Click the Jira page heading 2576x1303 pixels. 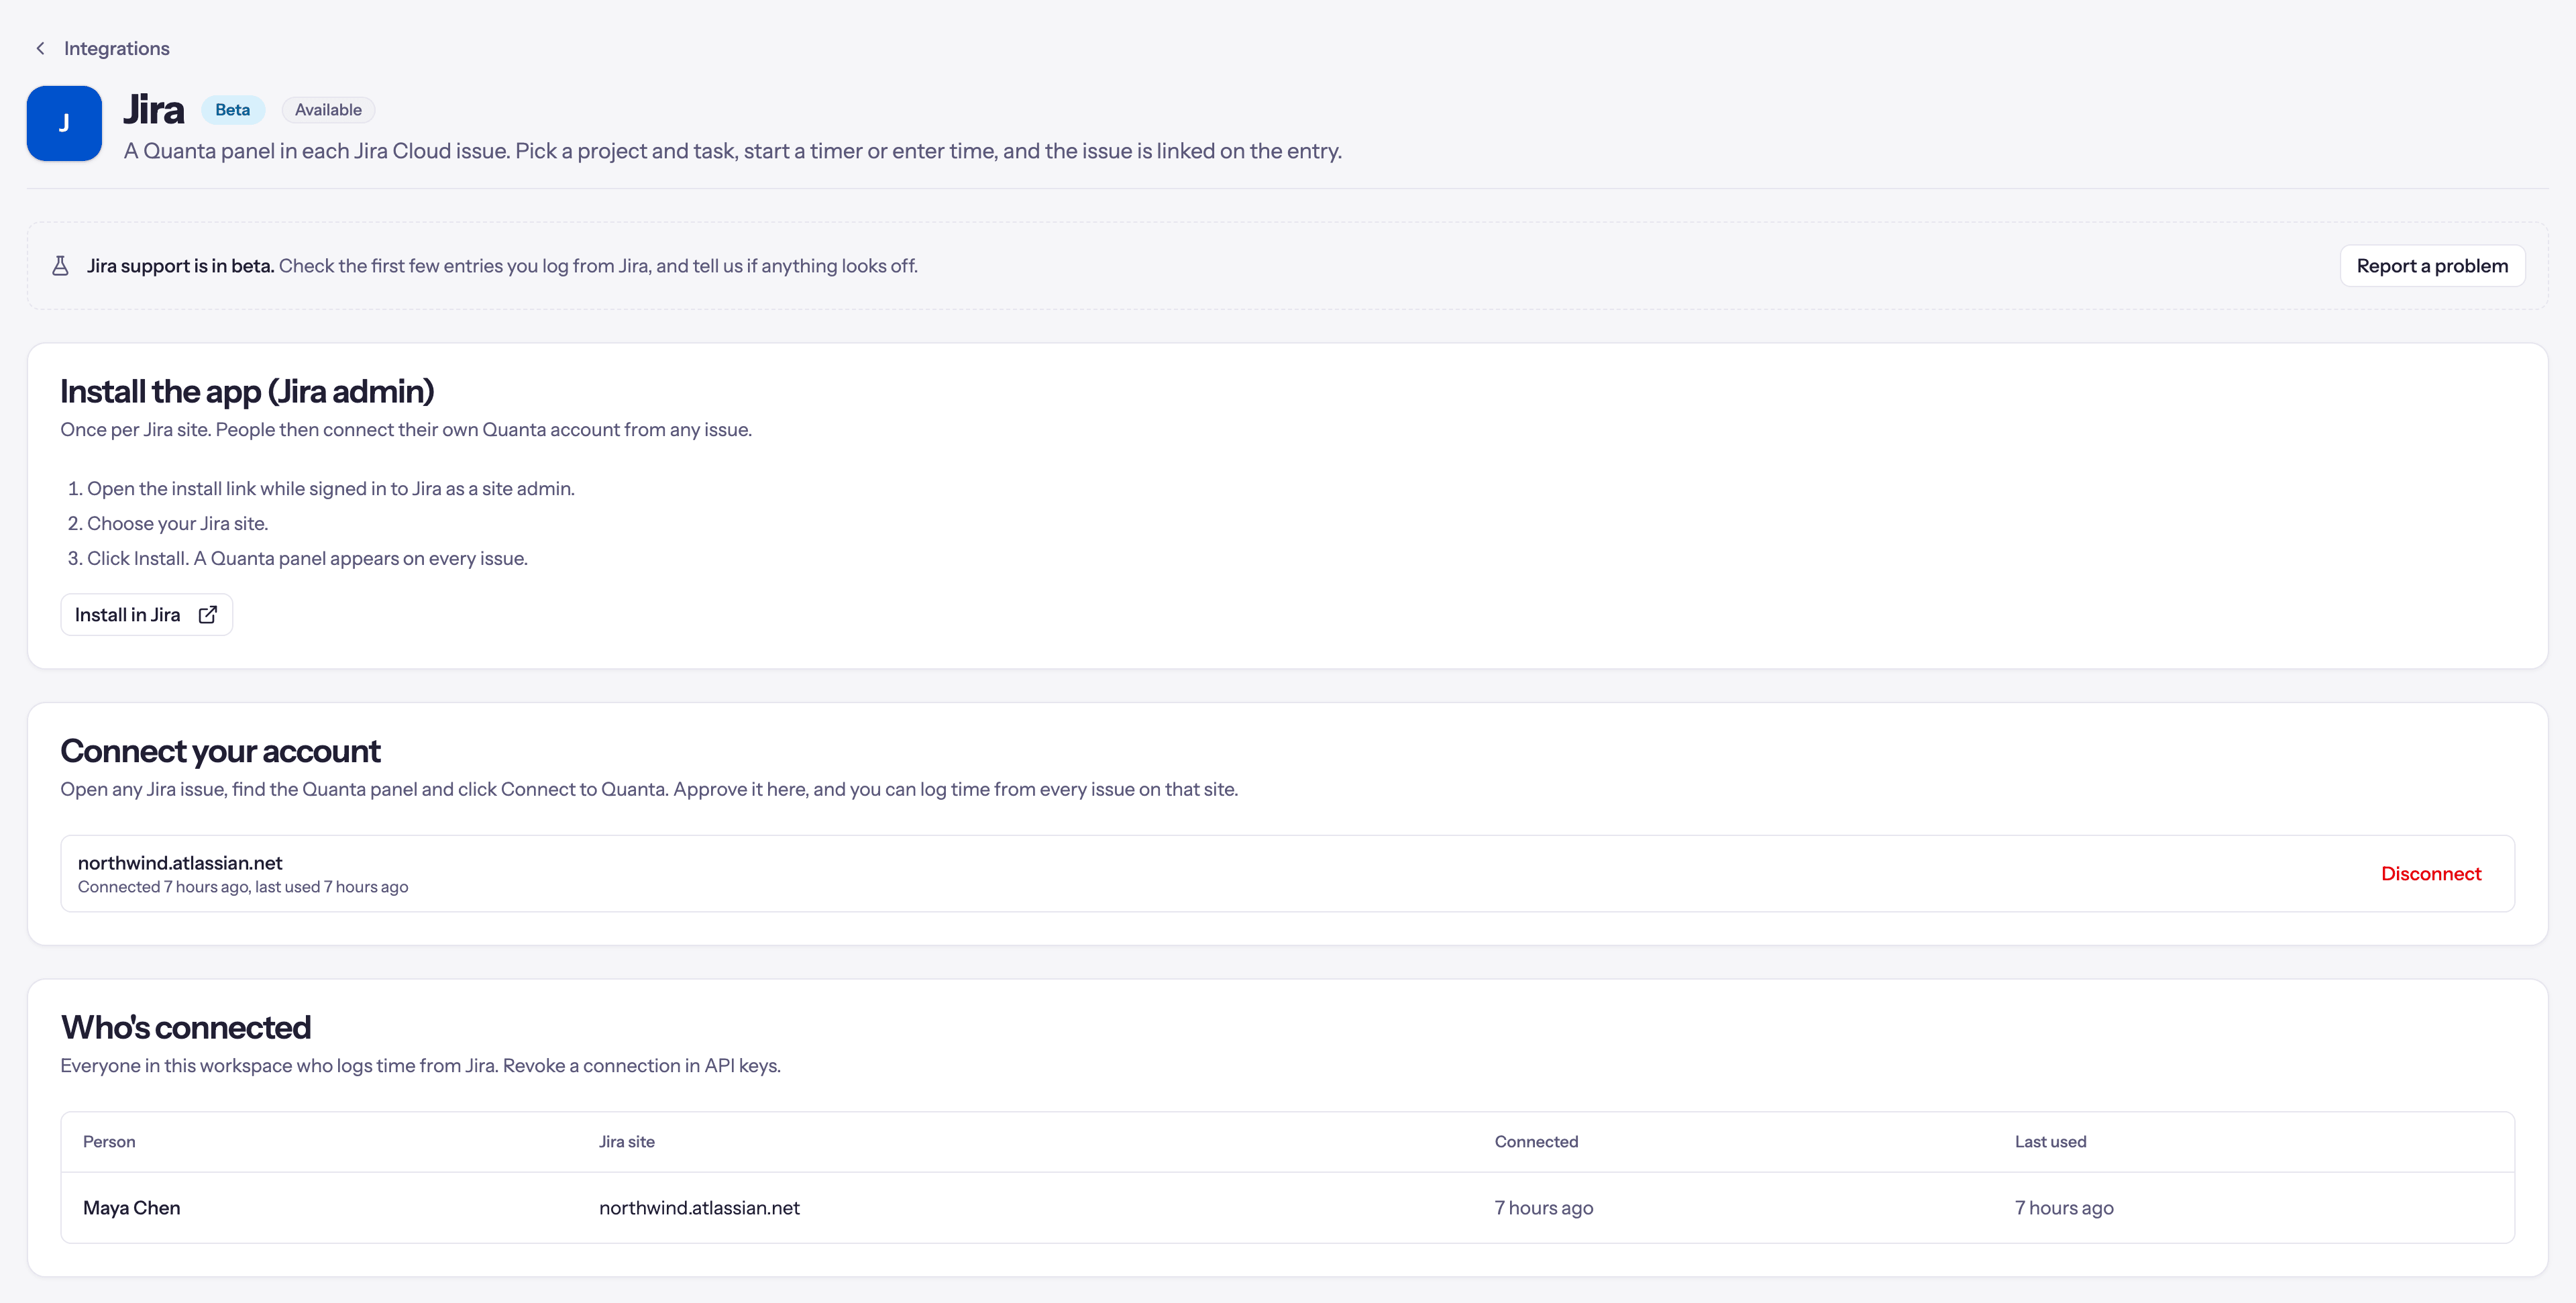(x=154, y=110)
